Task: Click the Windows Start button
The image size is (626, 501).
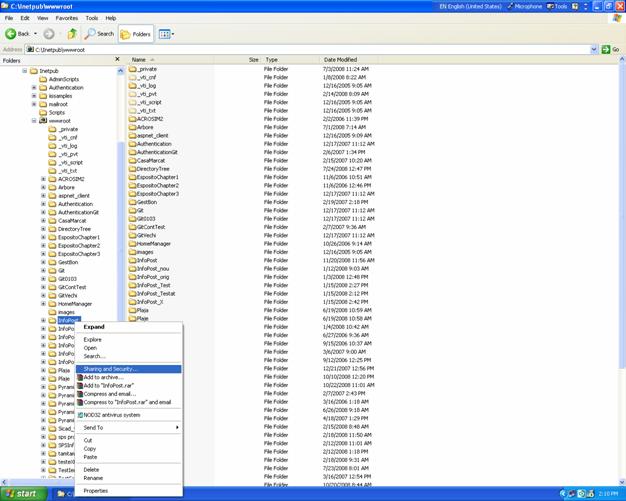Action: [x=22, y=493]
